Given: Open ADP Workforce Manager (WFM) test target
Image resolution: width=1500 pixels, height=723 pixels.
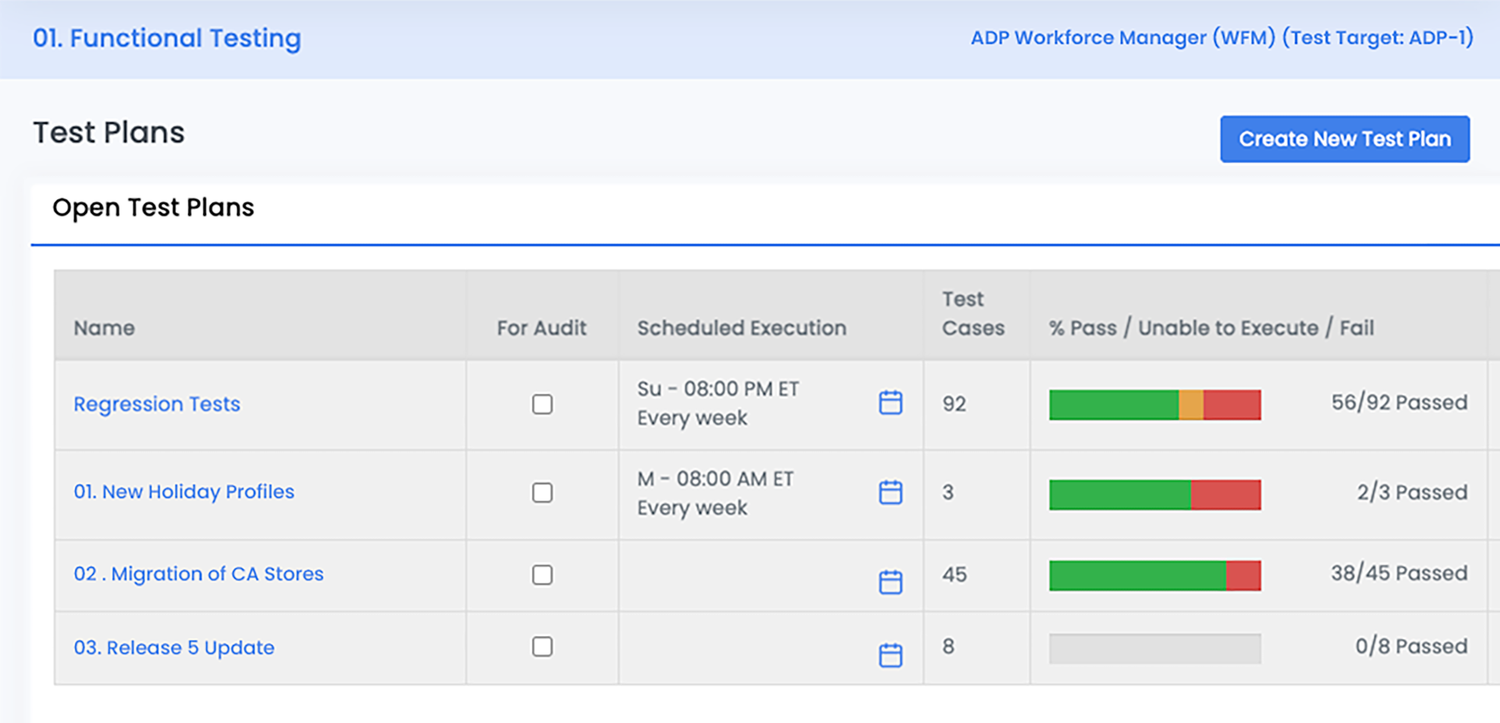Looking at the screenshot, I should coord(1222,38).
